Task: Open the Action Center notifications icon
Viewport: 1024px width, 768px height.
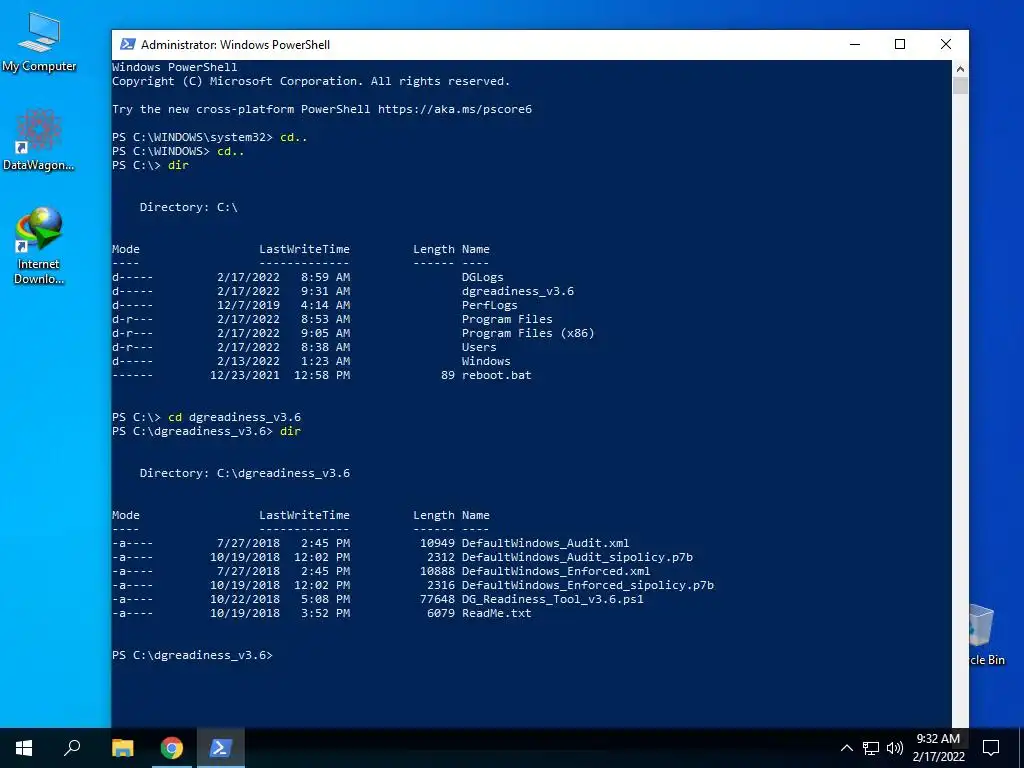Action: click(x=991, y=748)
